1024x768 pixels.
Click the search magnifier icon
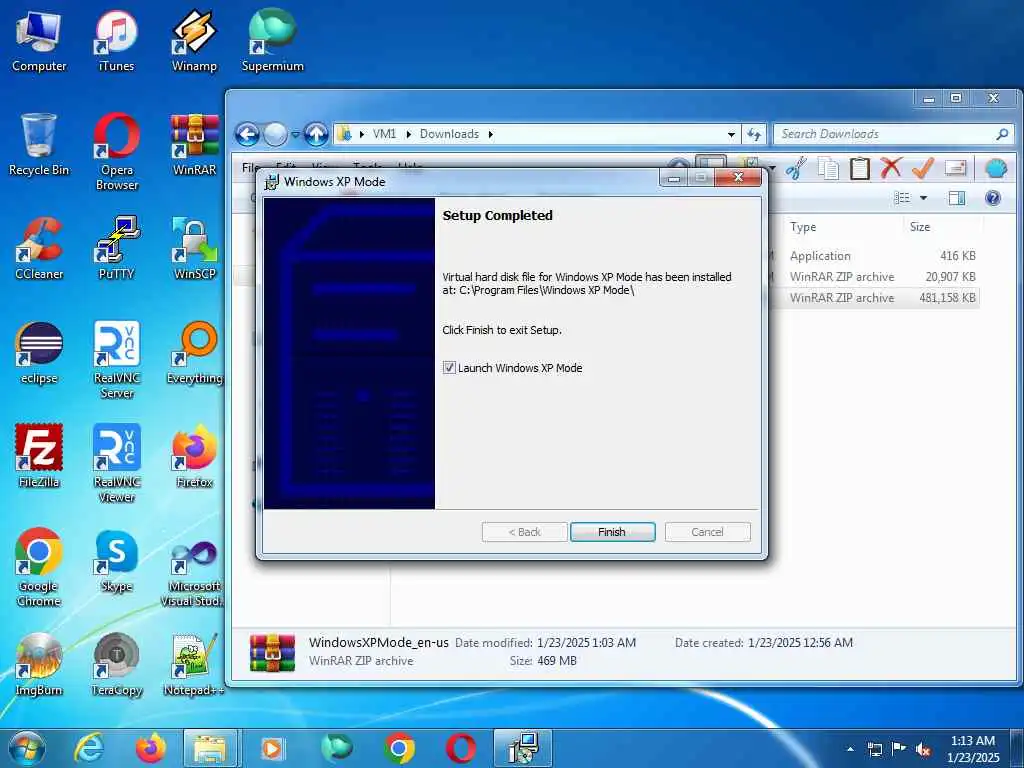coord(1002,134)
